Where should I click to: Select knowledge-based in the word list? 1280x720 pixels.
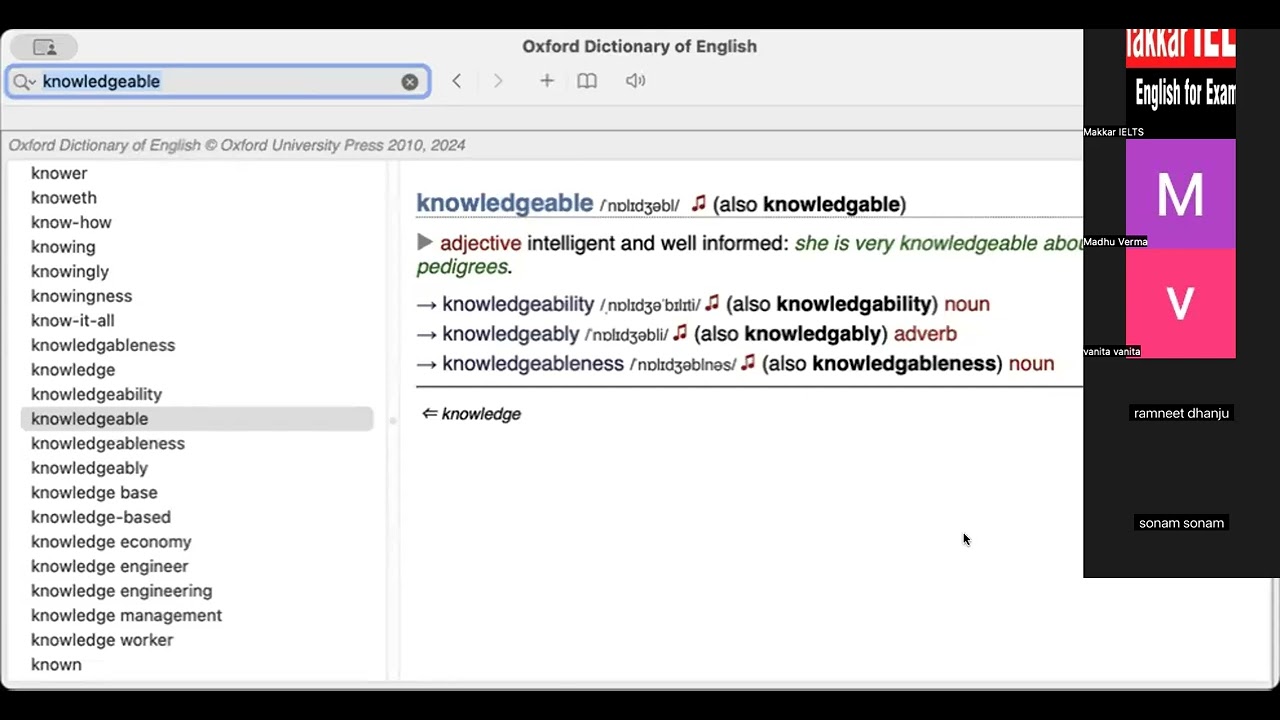click(101, 517)
